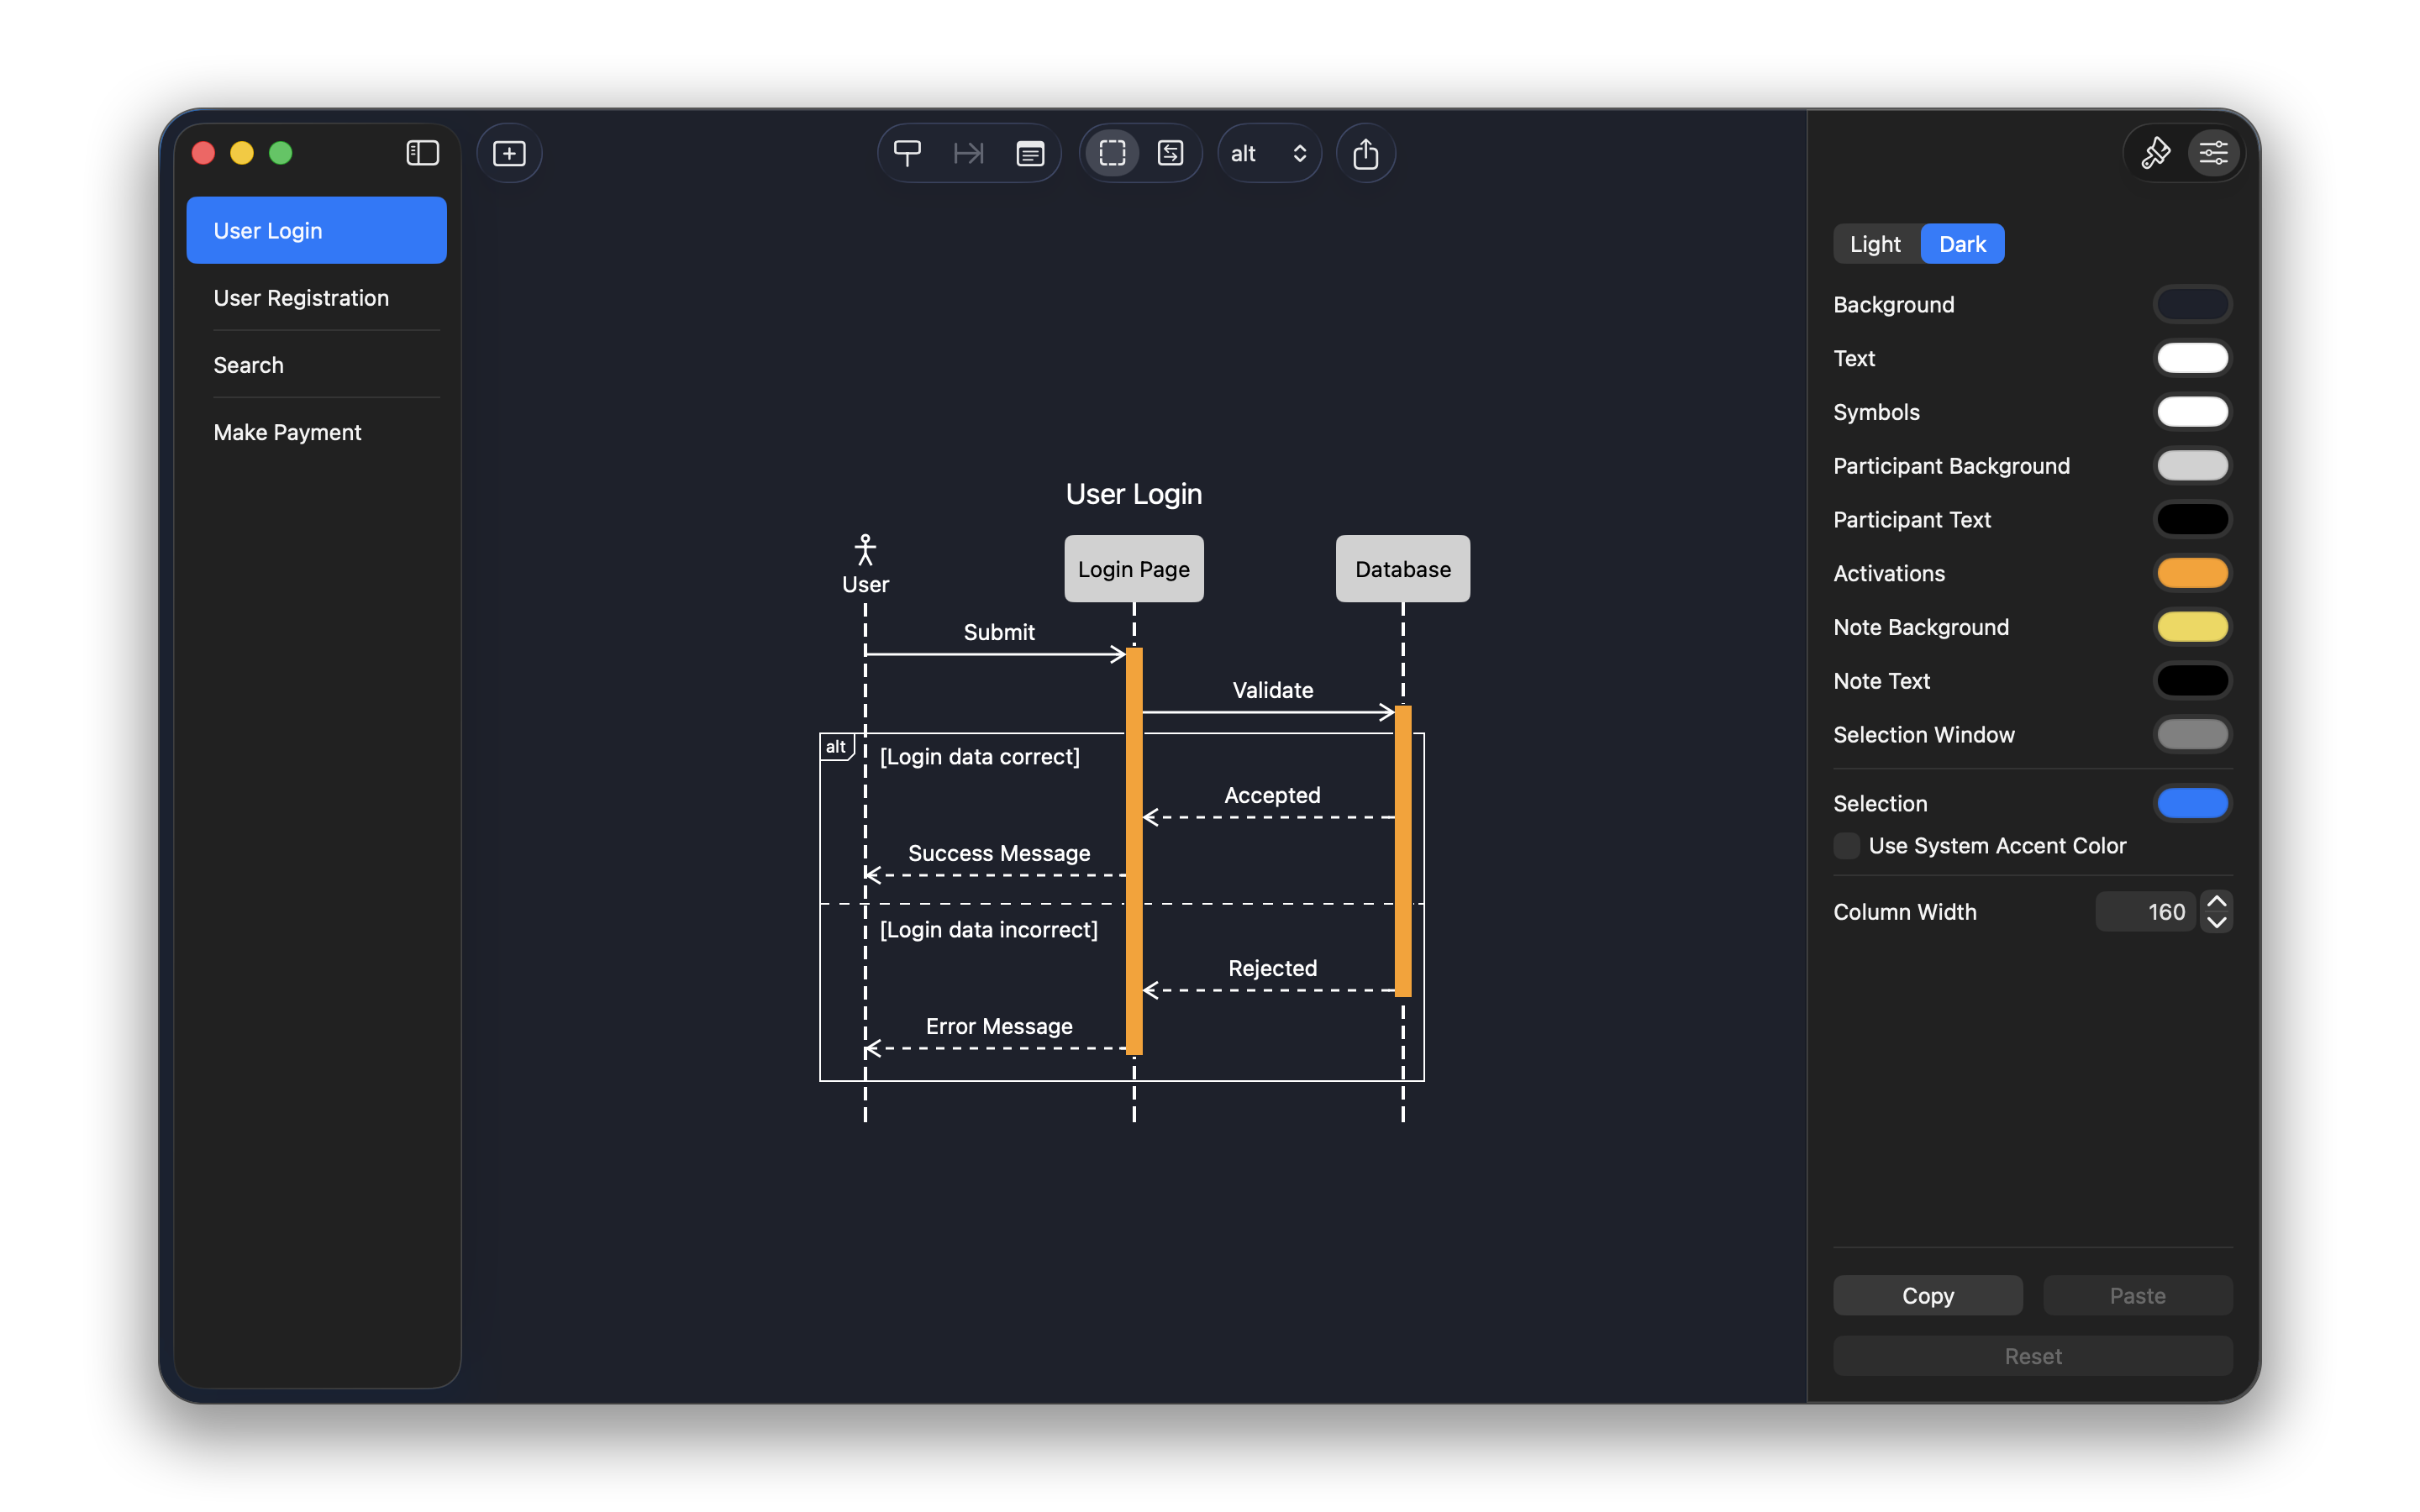The image size is (2420, 1512).
Task: Enable Use System Accent Color checkbox
Action: [x=1846, y=846]
